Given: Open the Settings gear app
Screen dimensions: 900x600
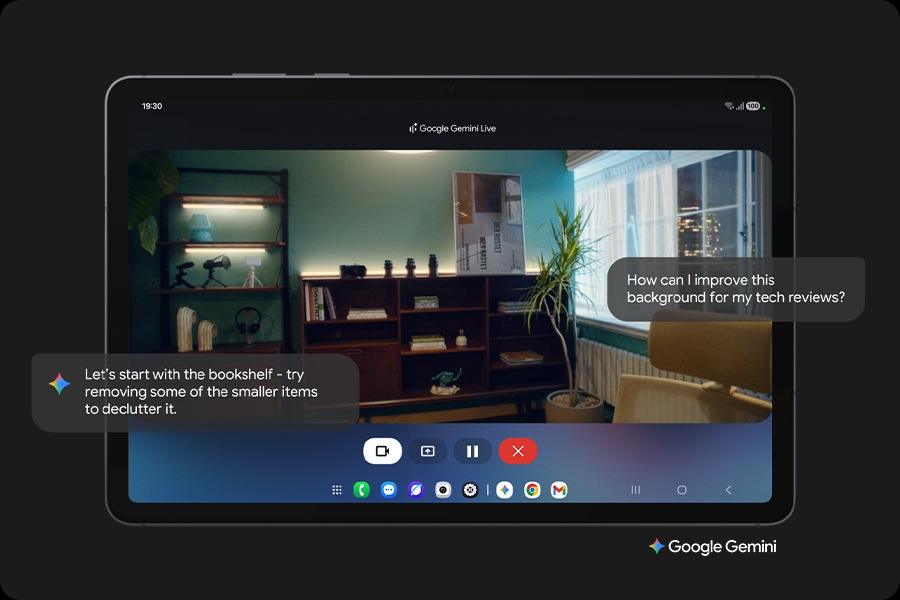Looking at the screenshot, I should point(470,490).
